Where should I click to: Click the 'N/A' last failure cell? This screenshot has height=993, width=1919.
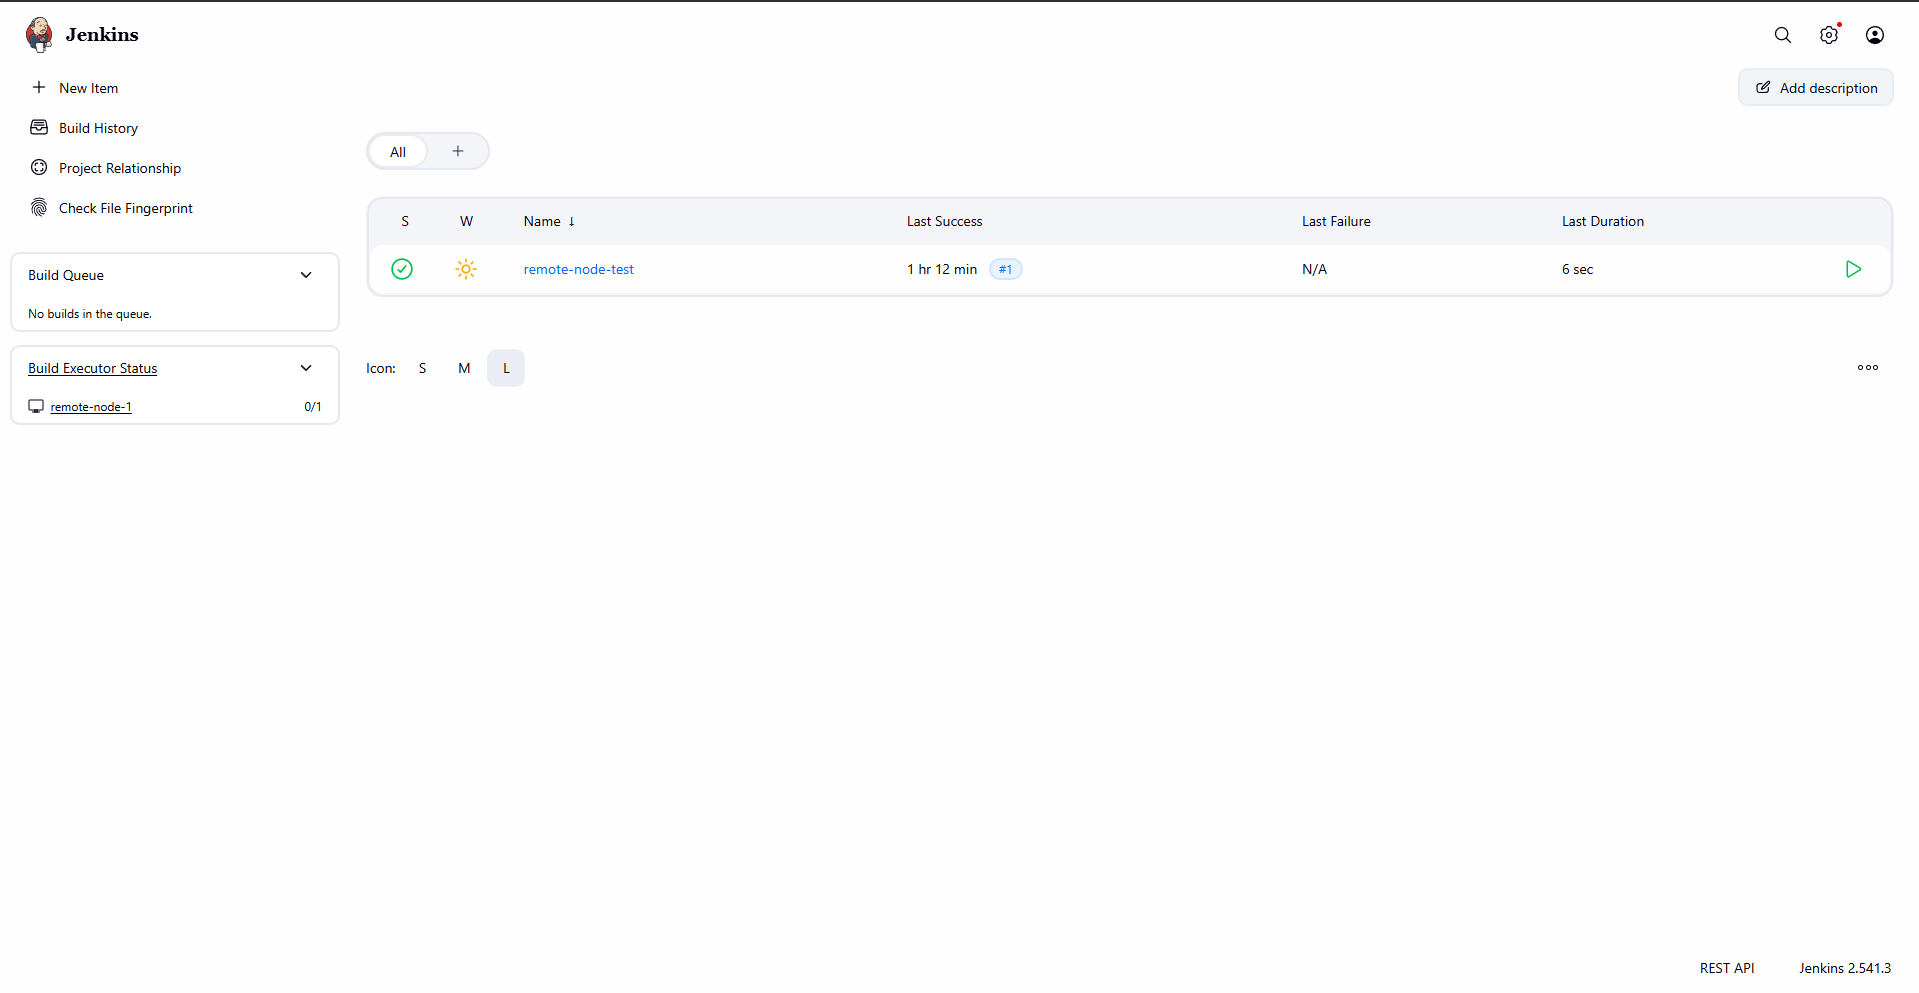click(1314, 269)
